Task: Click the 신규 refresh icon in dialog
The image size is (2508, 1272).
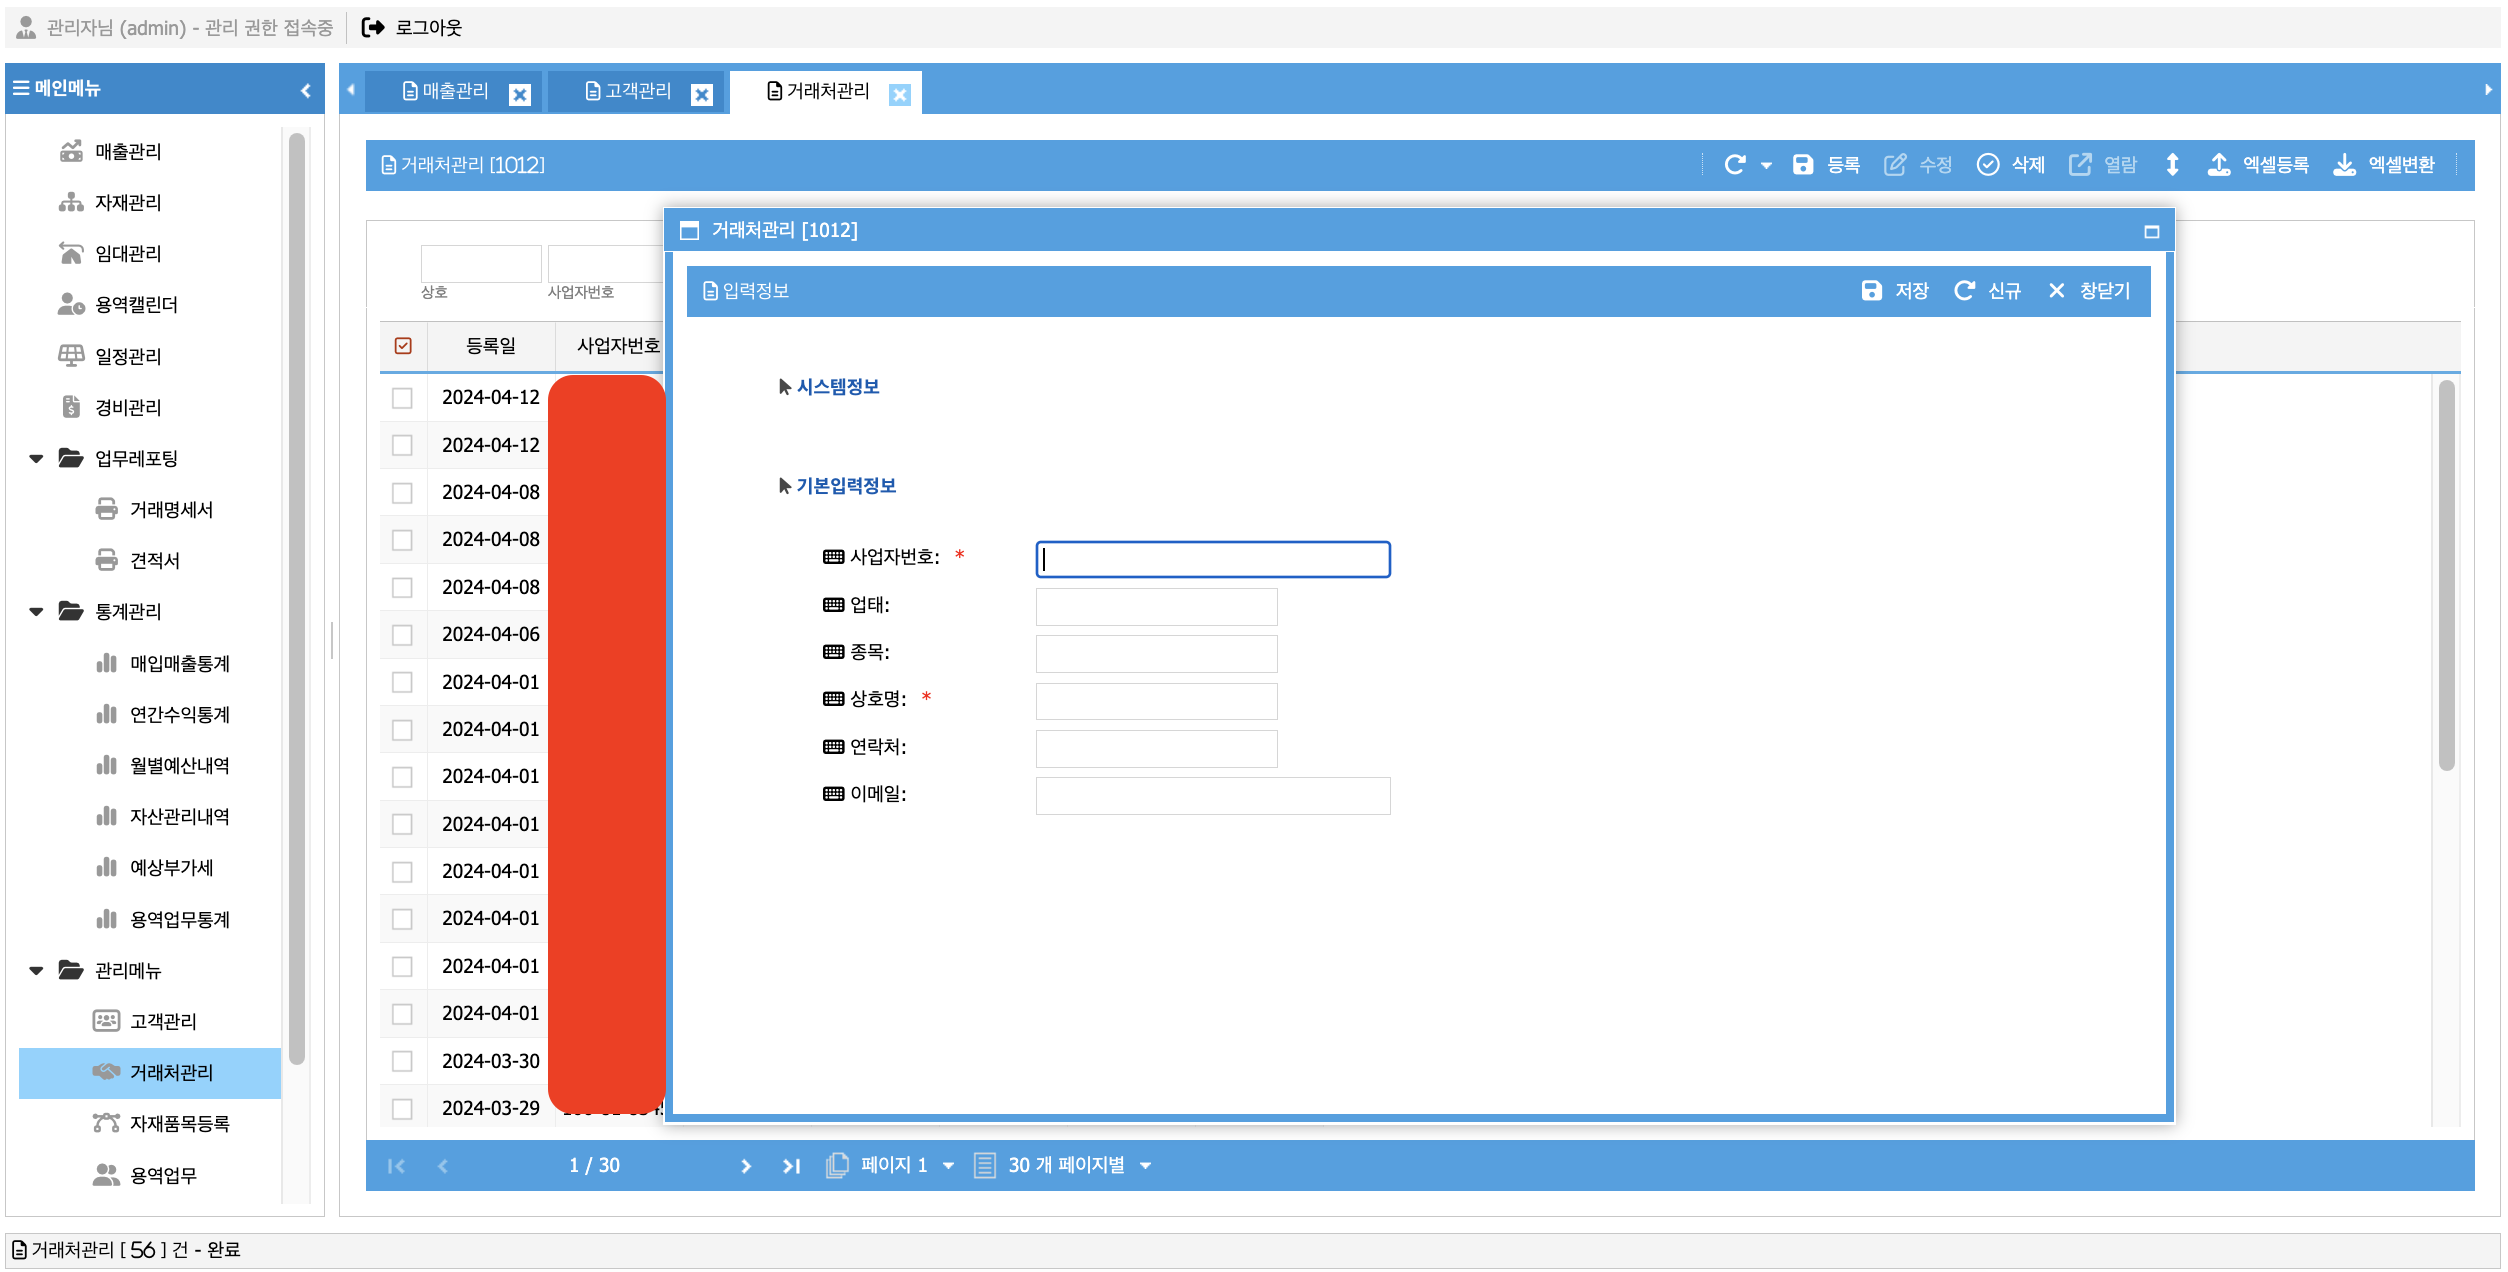Action: coord(1964,291)
